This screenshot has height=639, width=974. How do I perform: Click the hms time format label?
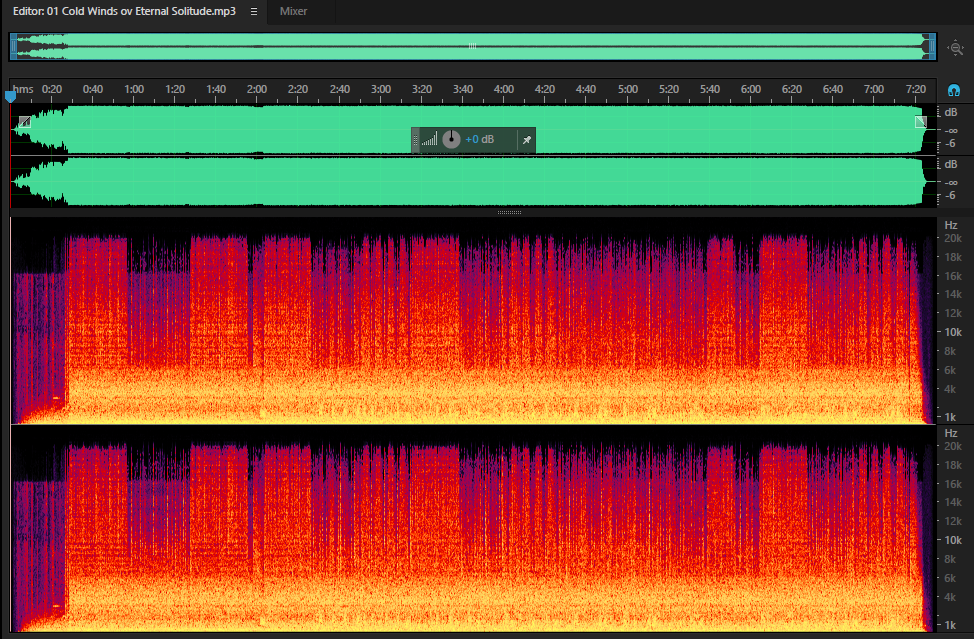[23, 89]
